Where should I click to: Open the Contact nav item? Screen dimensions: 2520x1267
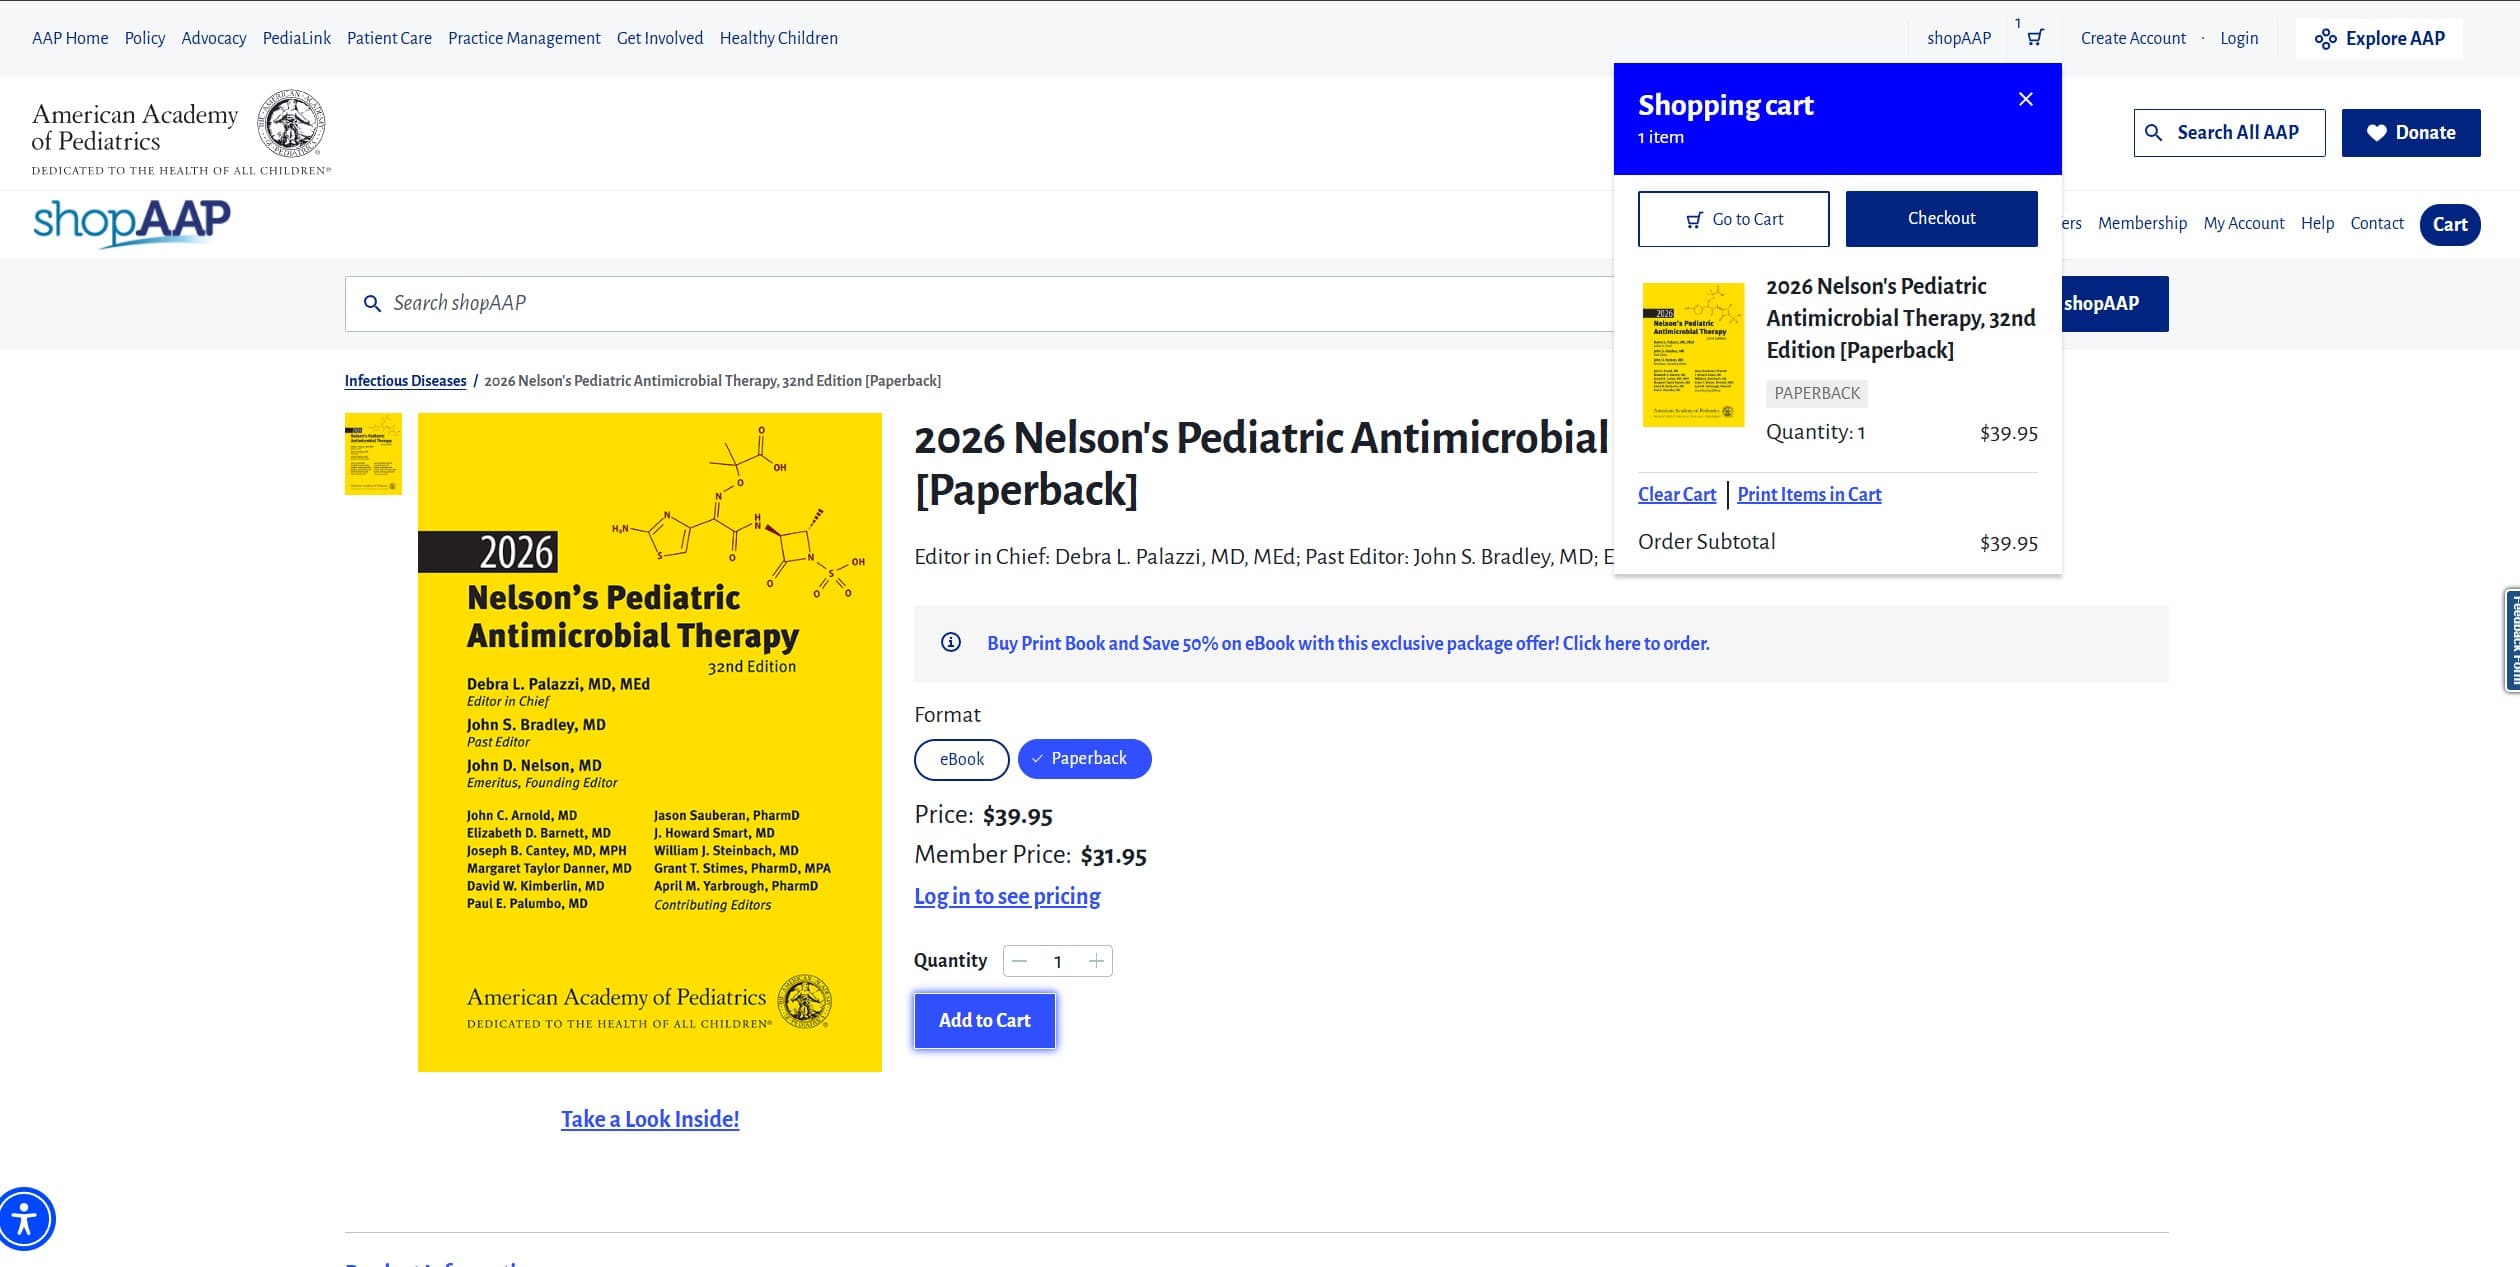[x=2377, y=223]
